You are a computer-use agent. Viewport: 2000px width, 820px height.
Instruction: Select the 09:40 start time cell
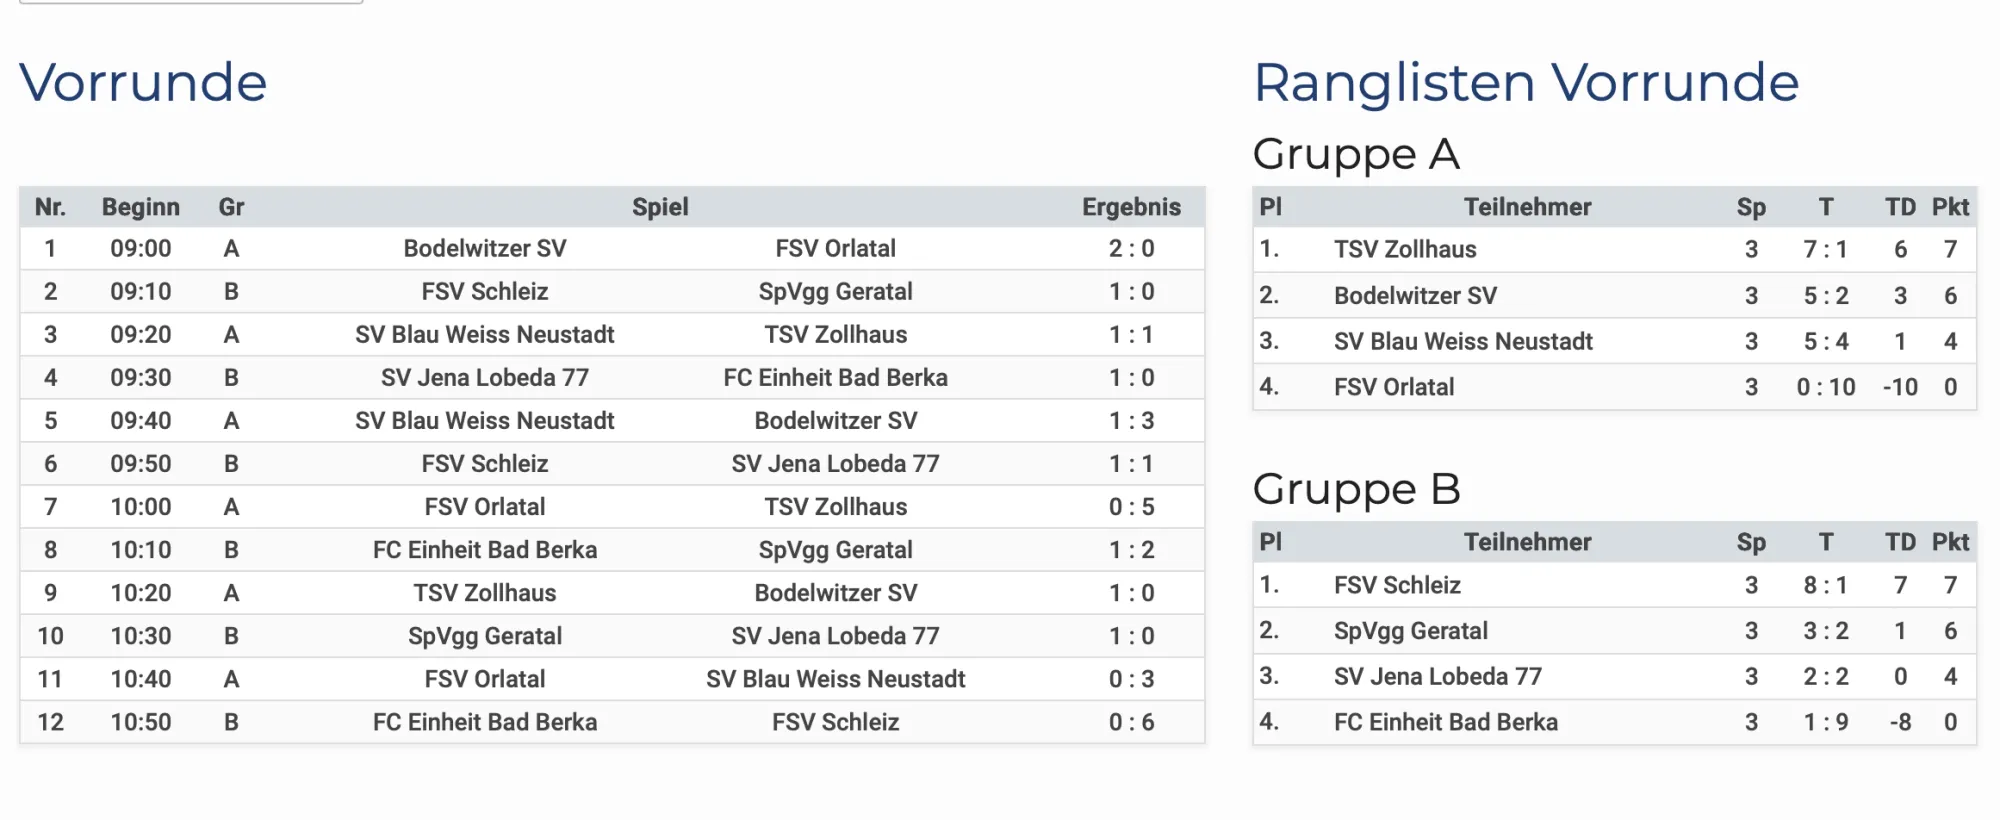coord(141,421)
